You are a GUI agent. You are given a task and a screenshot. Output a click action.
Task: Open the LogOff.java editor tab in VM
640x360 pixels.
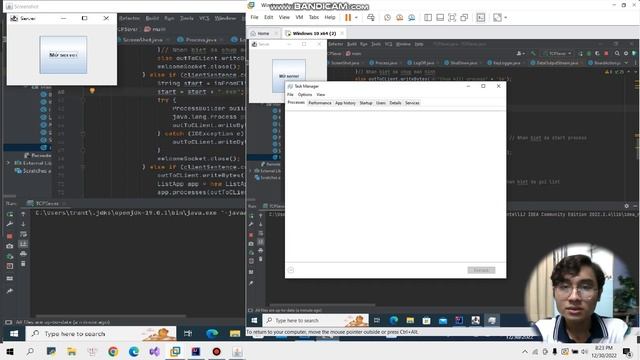[423, 63]
